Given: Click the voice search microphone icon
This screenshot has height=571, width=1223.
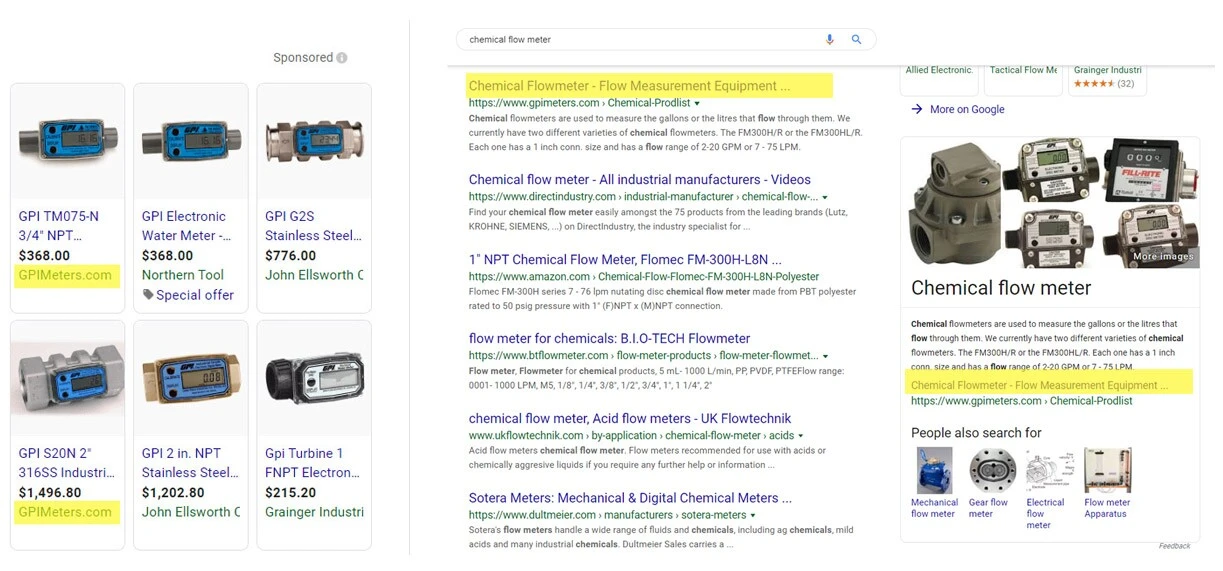Looking at the screenshot, I should click(x=829, y=40).
